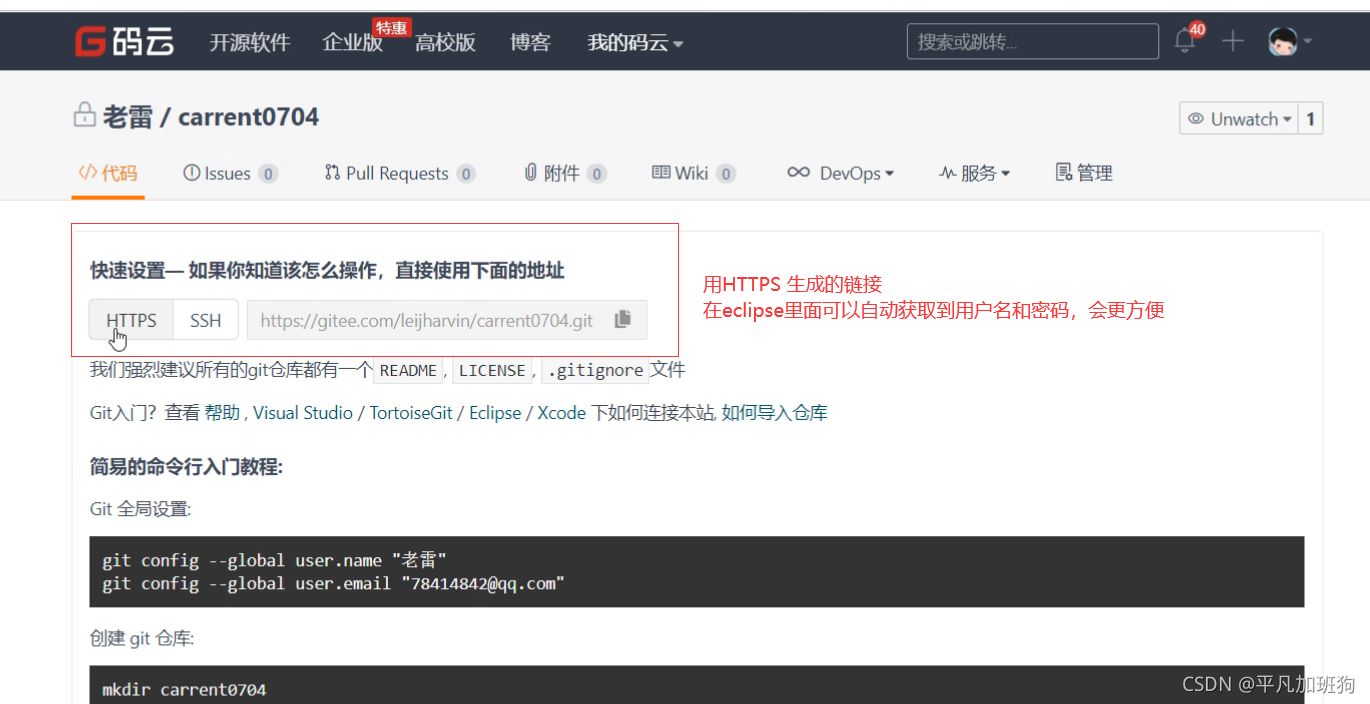The height and width of the screenshot is (704, 1370).
Task: Select the 代码 tab
Action: point(108,173)
